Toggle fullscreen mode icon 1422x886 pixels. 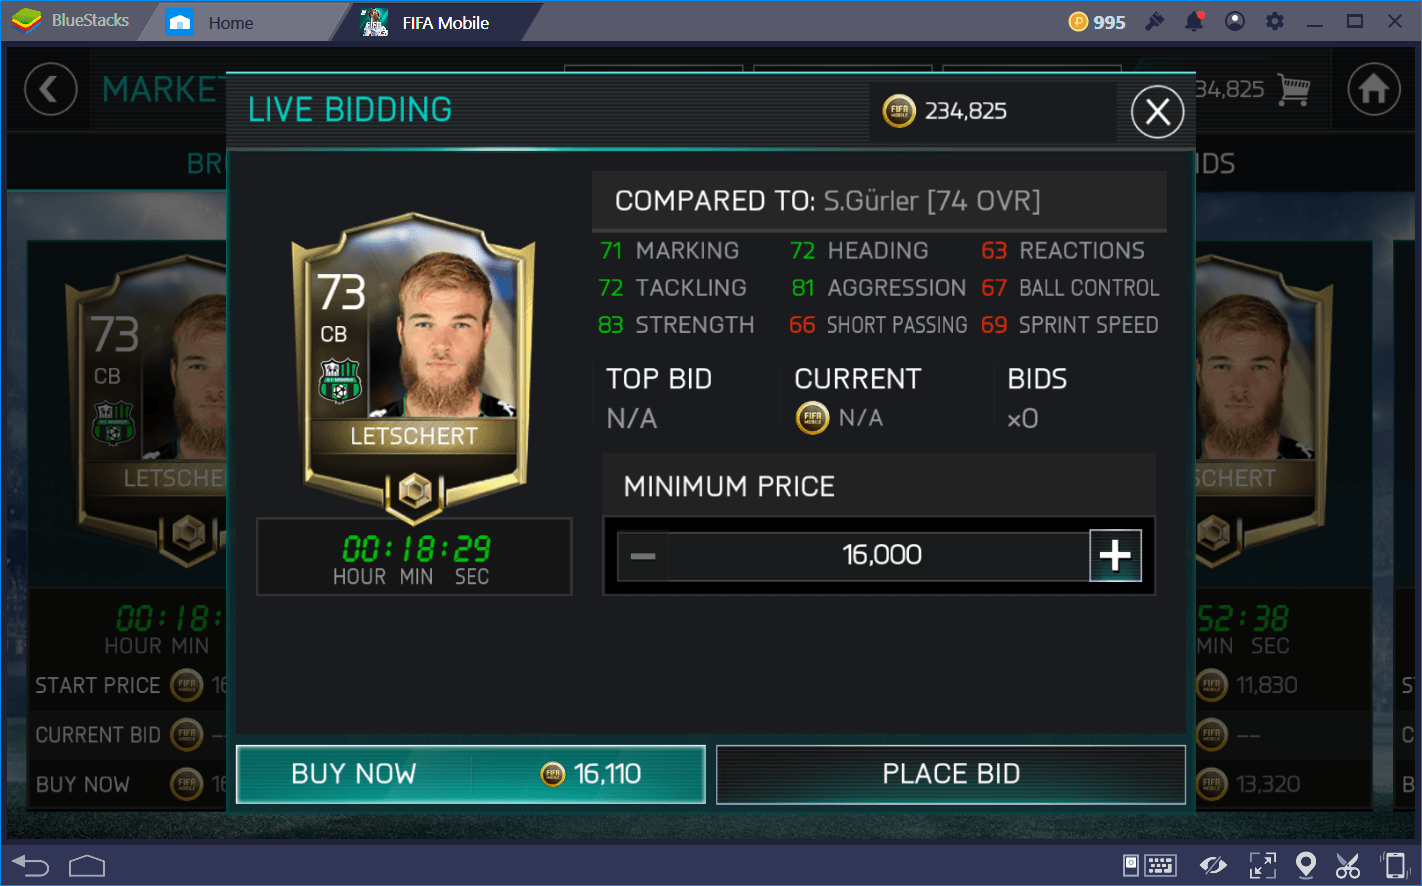click(x=1263, y=866)
